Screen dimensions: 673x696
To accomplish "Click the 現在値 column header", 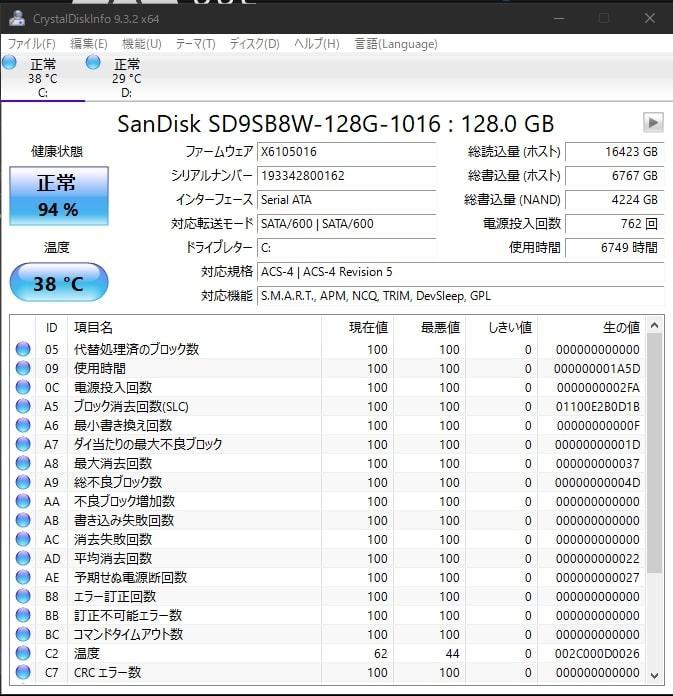I will tap(357, 328).
